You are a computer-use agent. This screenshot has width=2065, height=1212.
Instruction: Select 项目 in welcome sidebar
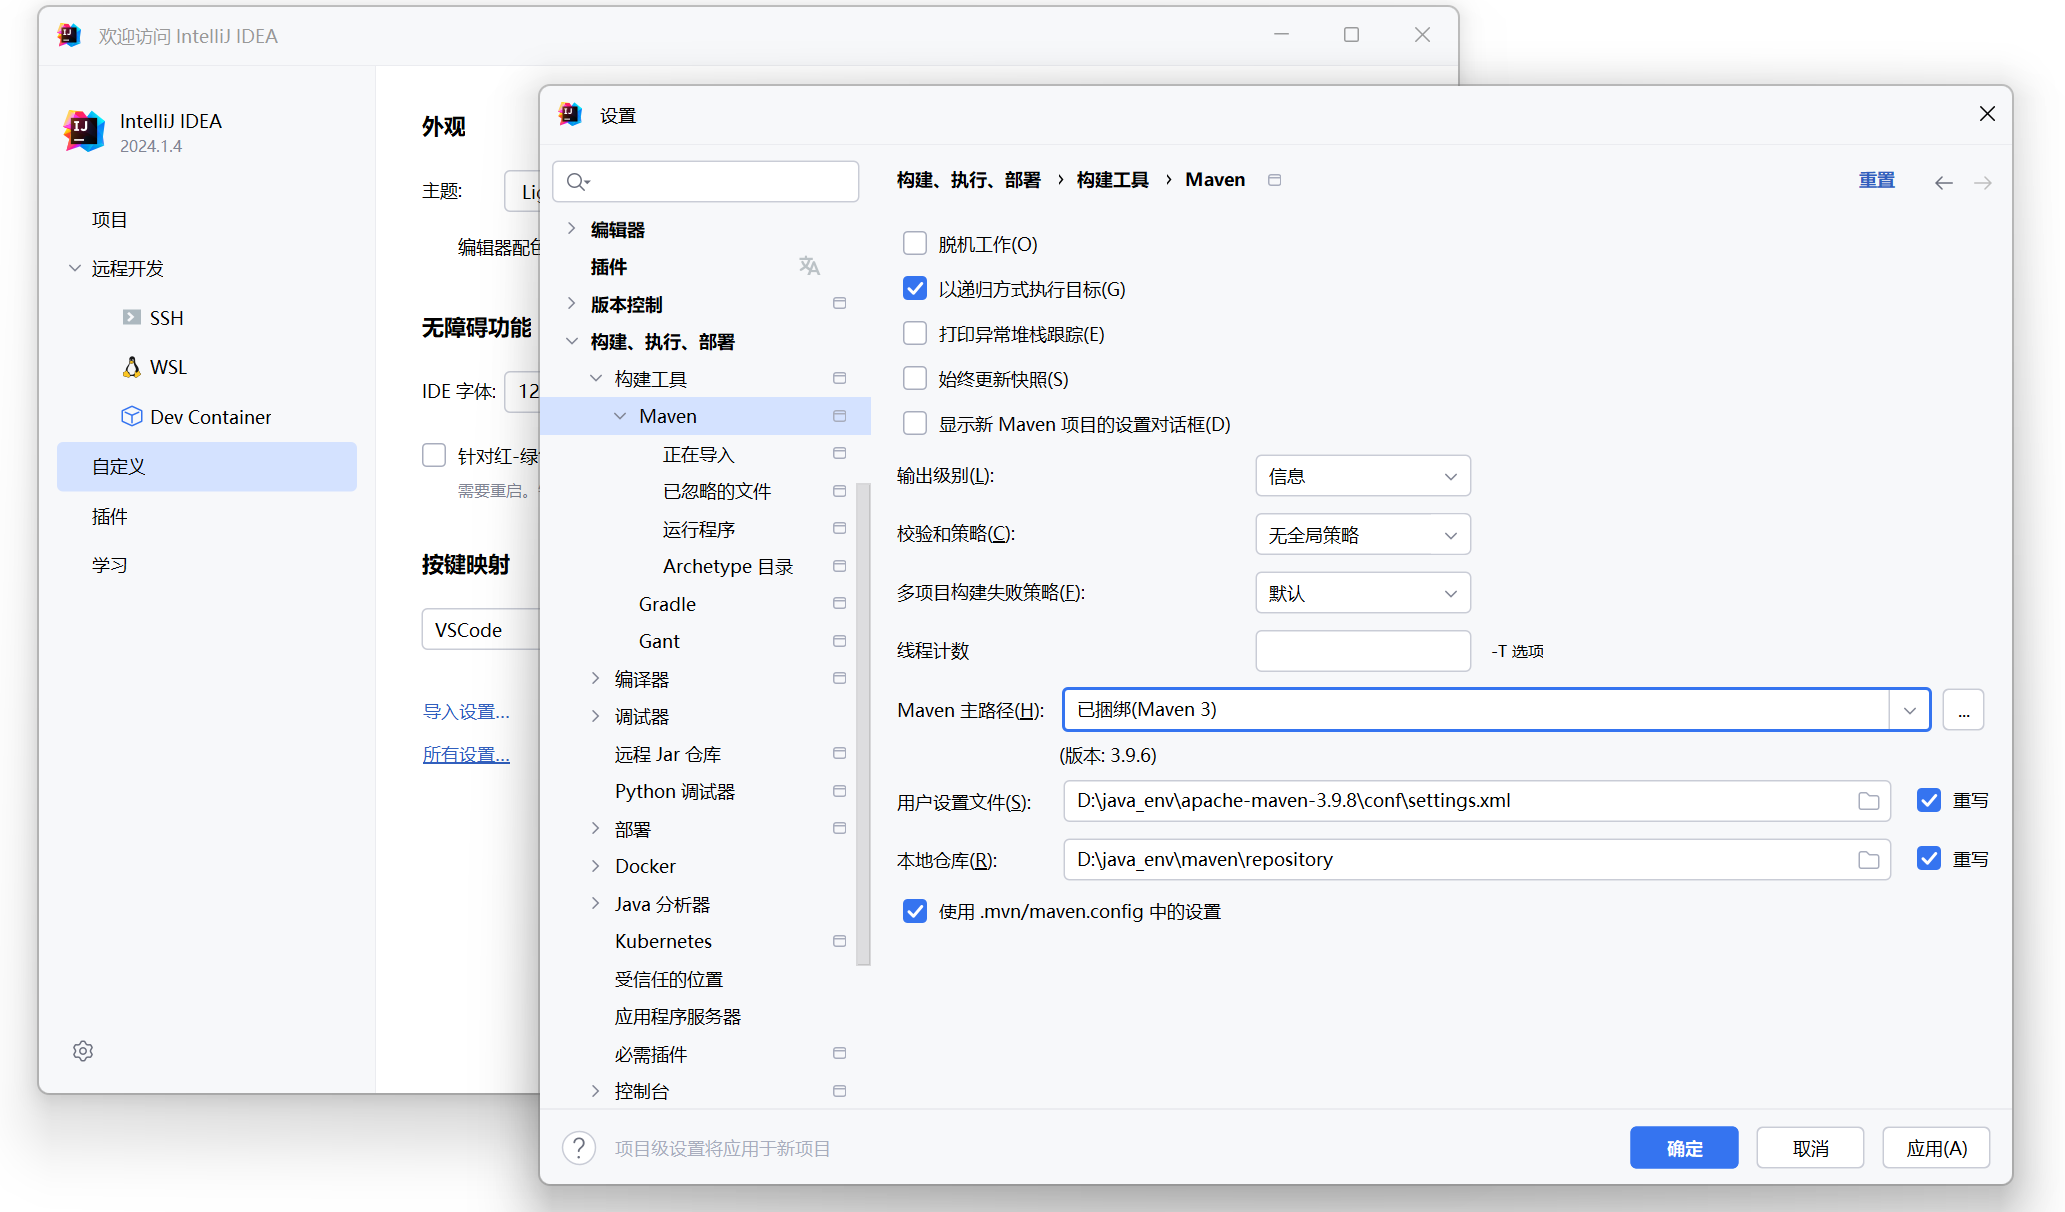(x=207, y=219)
